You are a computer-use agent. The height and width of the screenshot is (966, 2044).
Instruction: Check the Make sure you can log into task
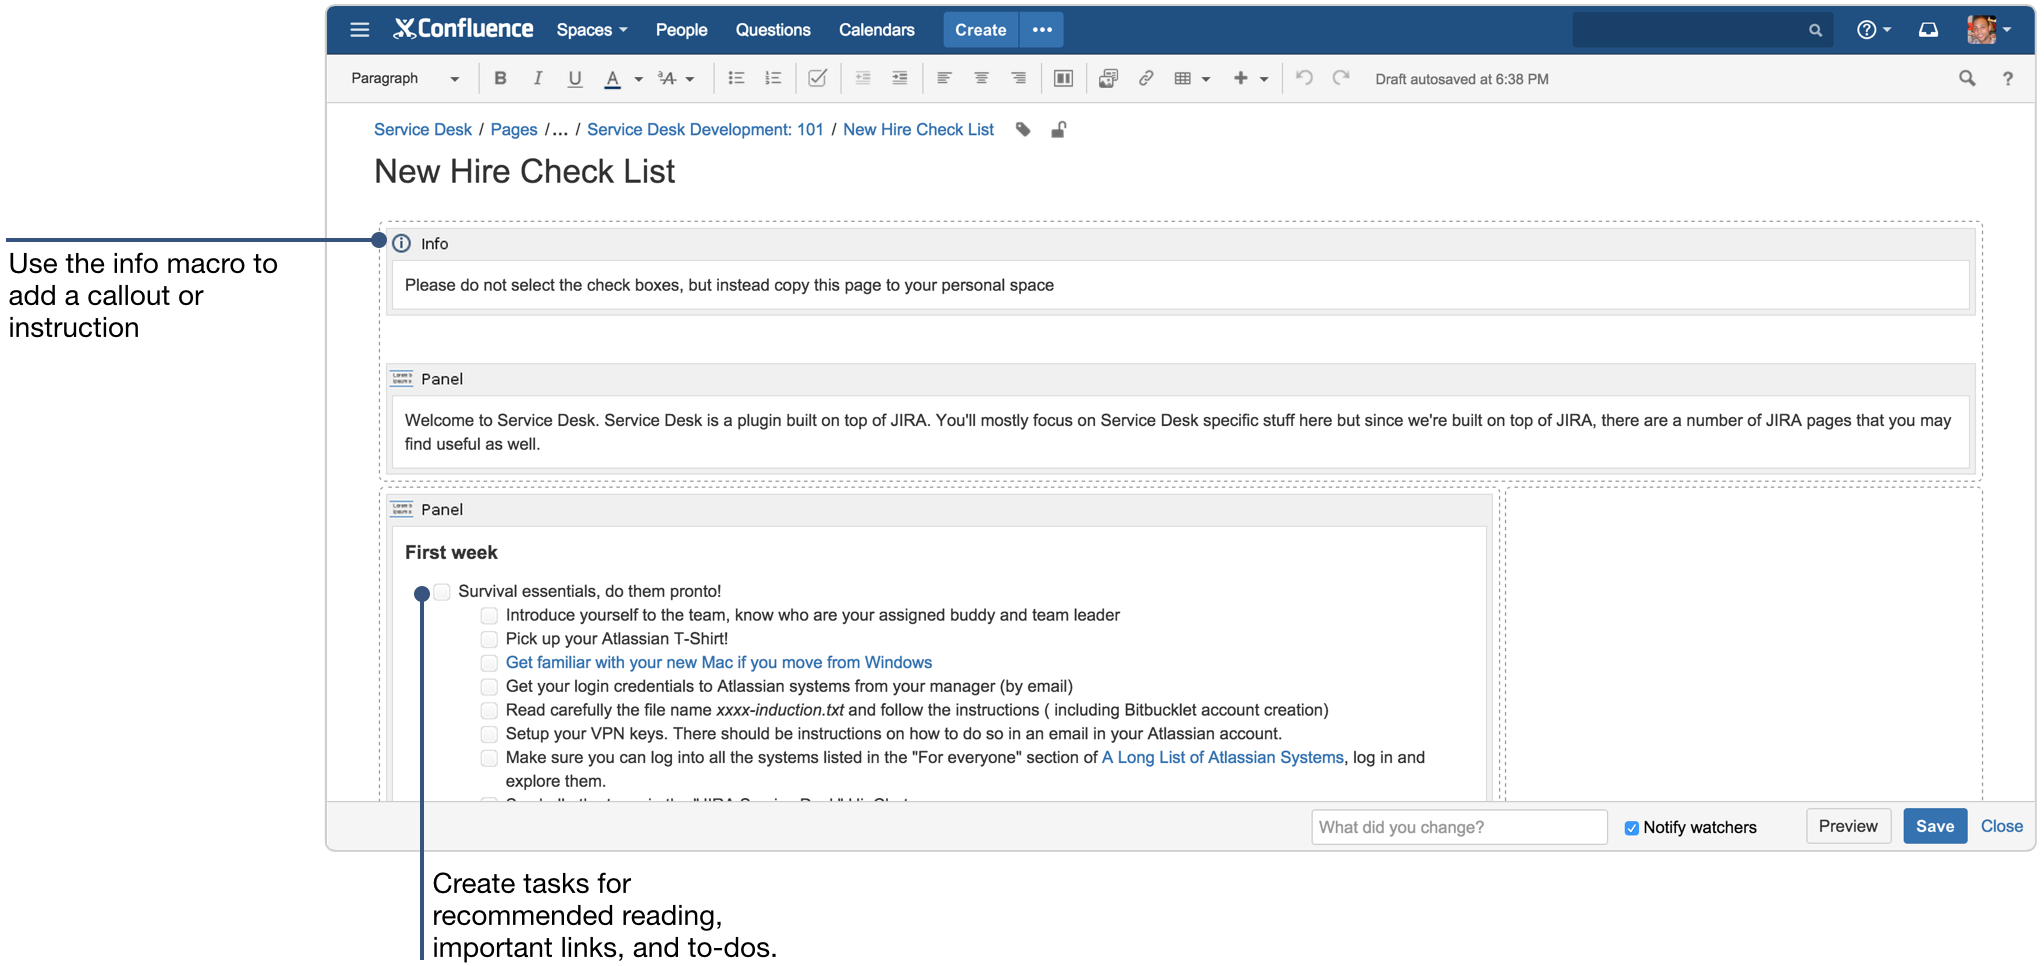[x=489, y=758]
